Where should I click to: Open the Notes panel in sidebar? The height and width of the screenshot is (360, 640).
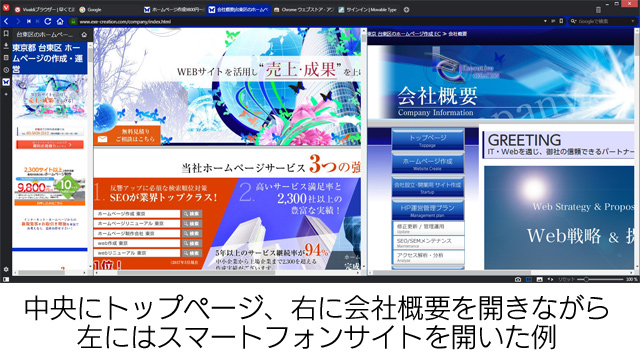click(x=6, y=58)
